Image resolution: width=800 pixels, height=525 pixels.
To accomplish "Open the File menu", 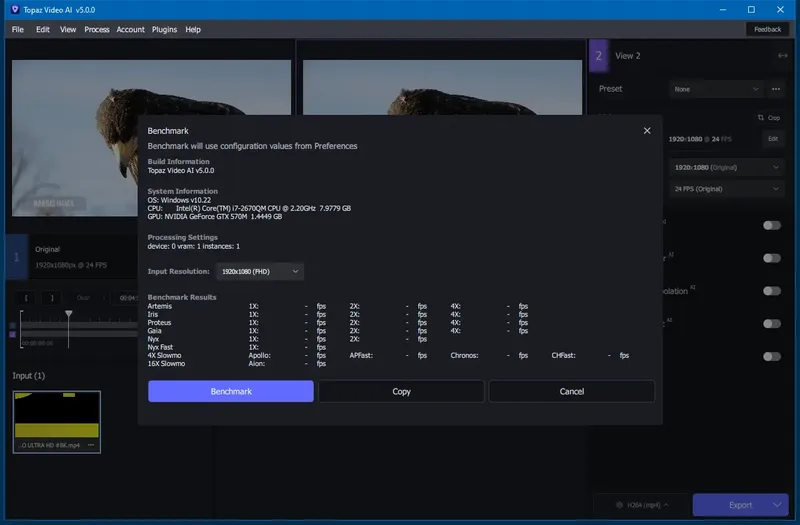I will pyautogui.click(x=18, y=30).
